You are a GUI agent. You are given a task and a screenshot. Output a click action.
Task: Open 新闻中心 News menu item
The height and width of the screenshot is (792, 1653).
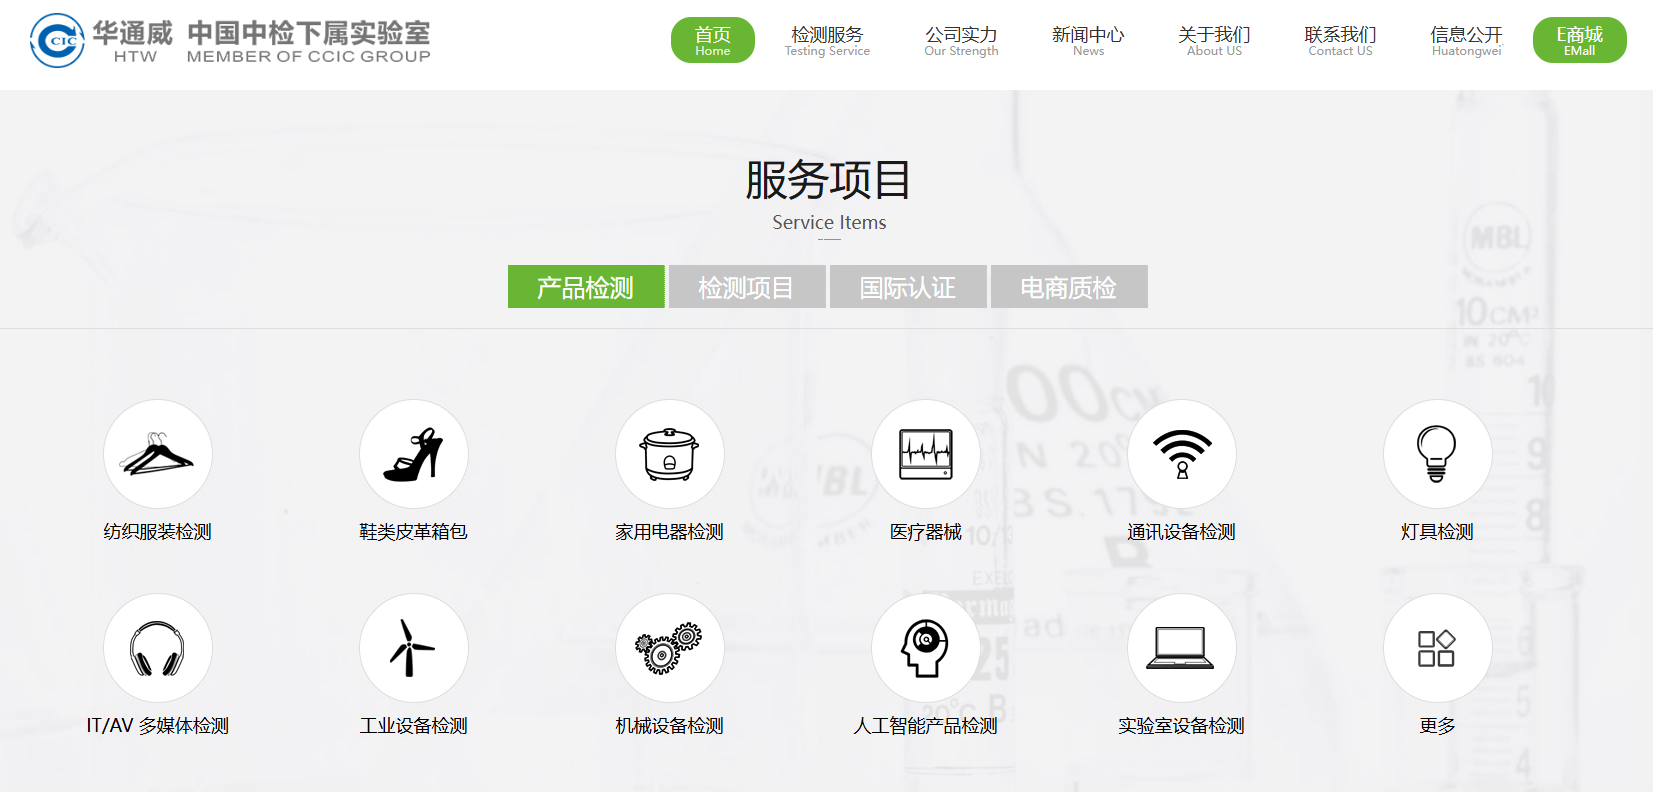pyautogui.click(x=1088, y=40)
